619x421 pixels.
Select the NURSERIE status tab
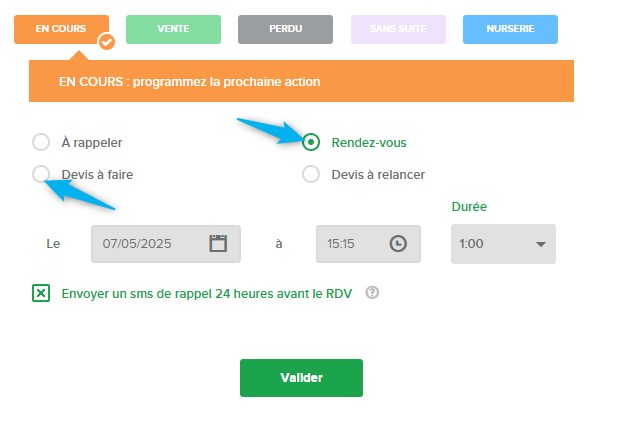point(510,29)
